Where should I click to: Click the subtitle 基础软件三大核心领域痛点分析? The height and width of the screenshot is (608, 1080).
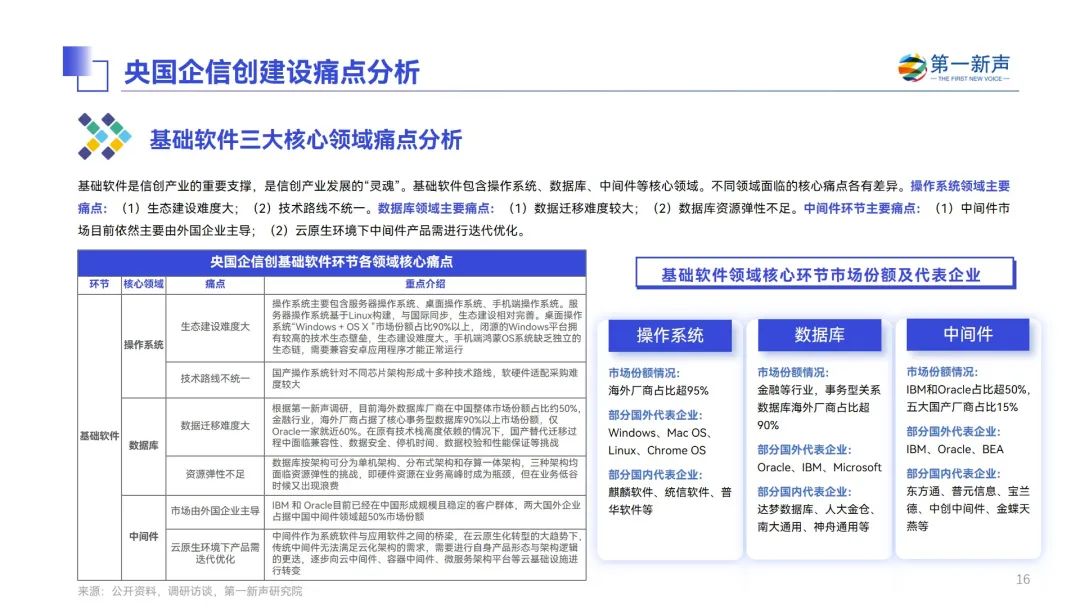[306, 140]
